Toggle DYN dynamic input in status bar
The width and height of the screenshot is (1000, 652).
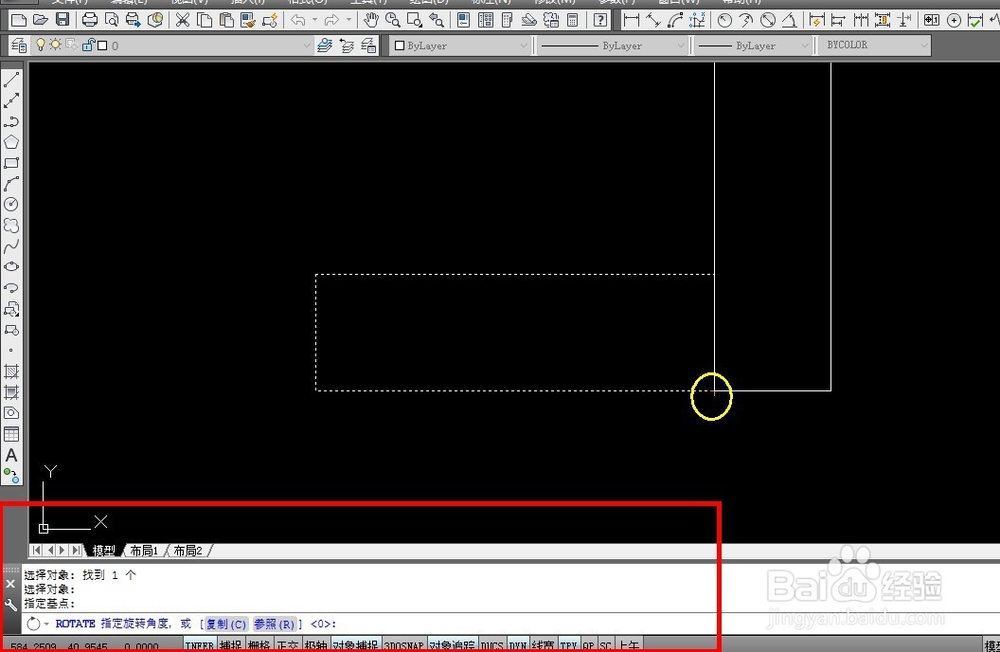pos(517,645)
